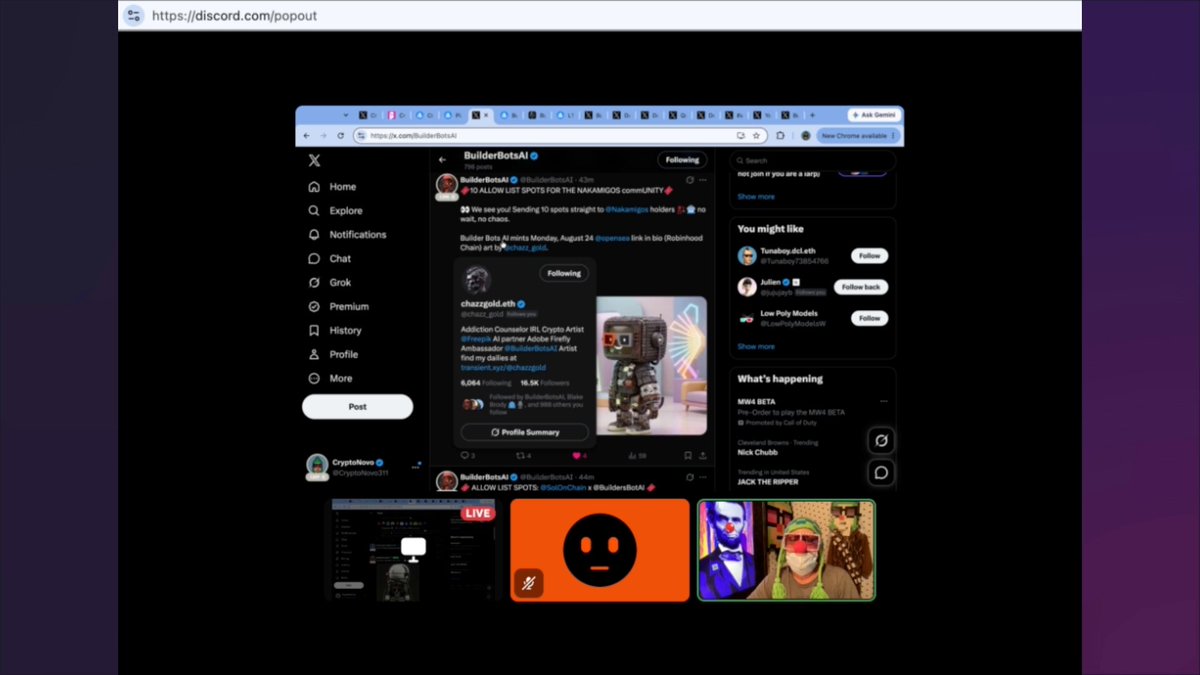The height and width of the screenshot is (675, 1200).
Task: Click the Premium icon in the sidebar
Action: 314,307
